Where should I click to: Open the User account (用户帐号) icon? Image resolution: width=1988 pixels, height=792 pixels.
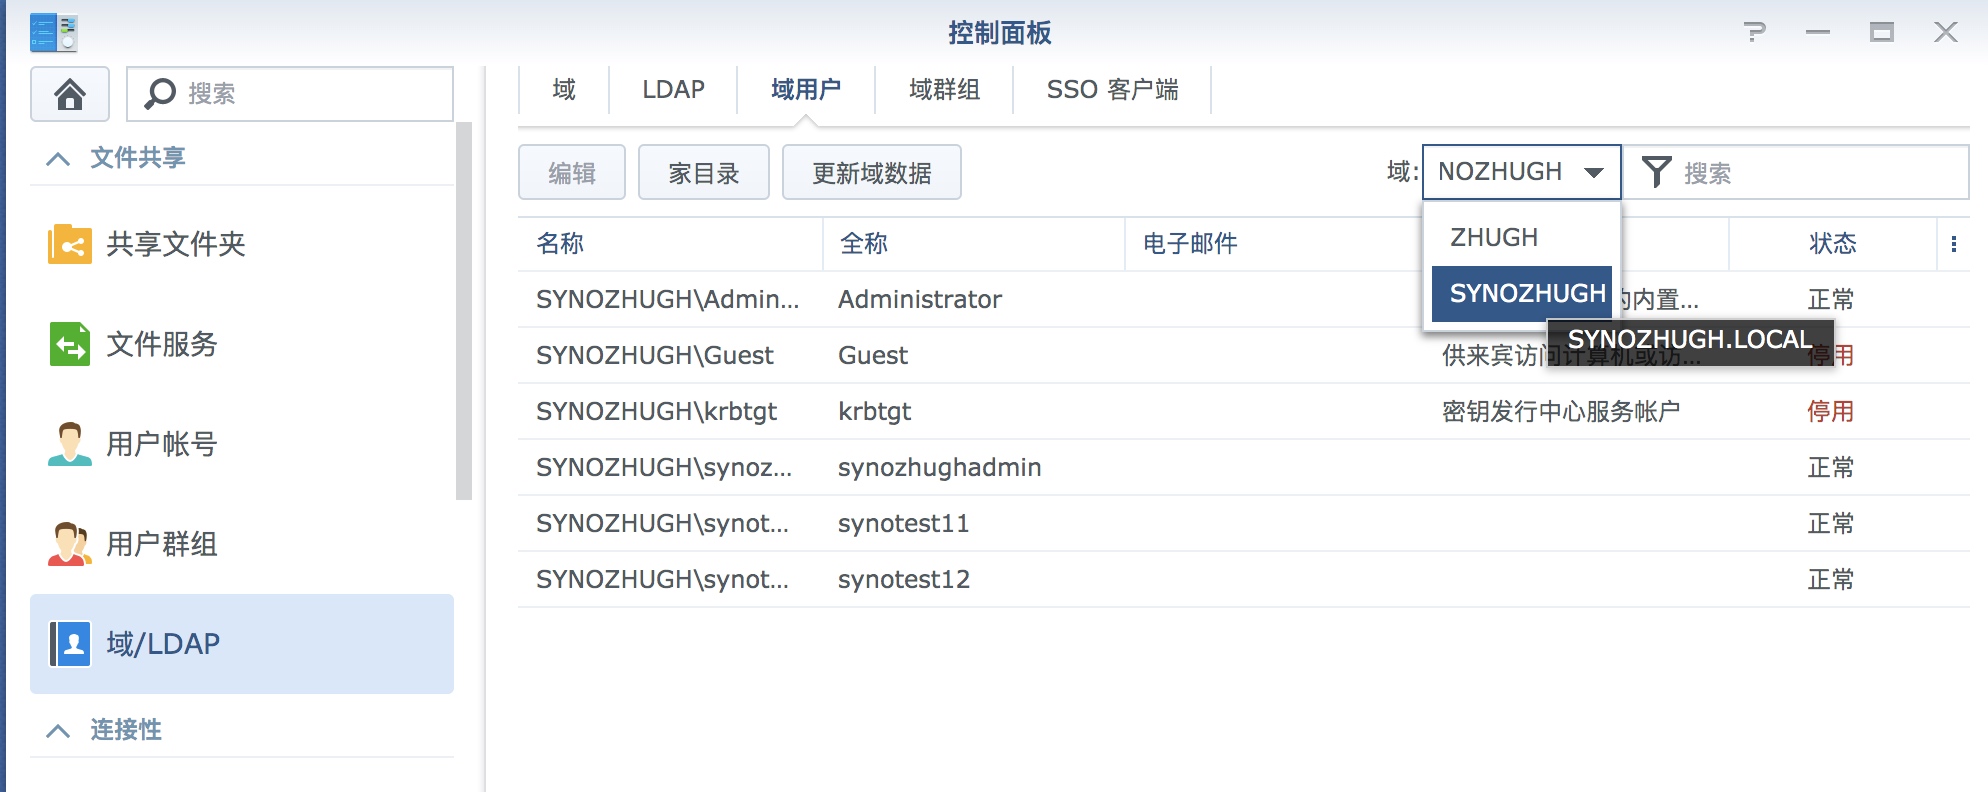tap(70, 444)
